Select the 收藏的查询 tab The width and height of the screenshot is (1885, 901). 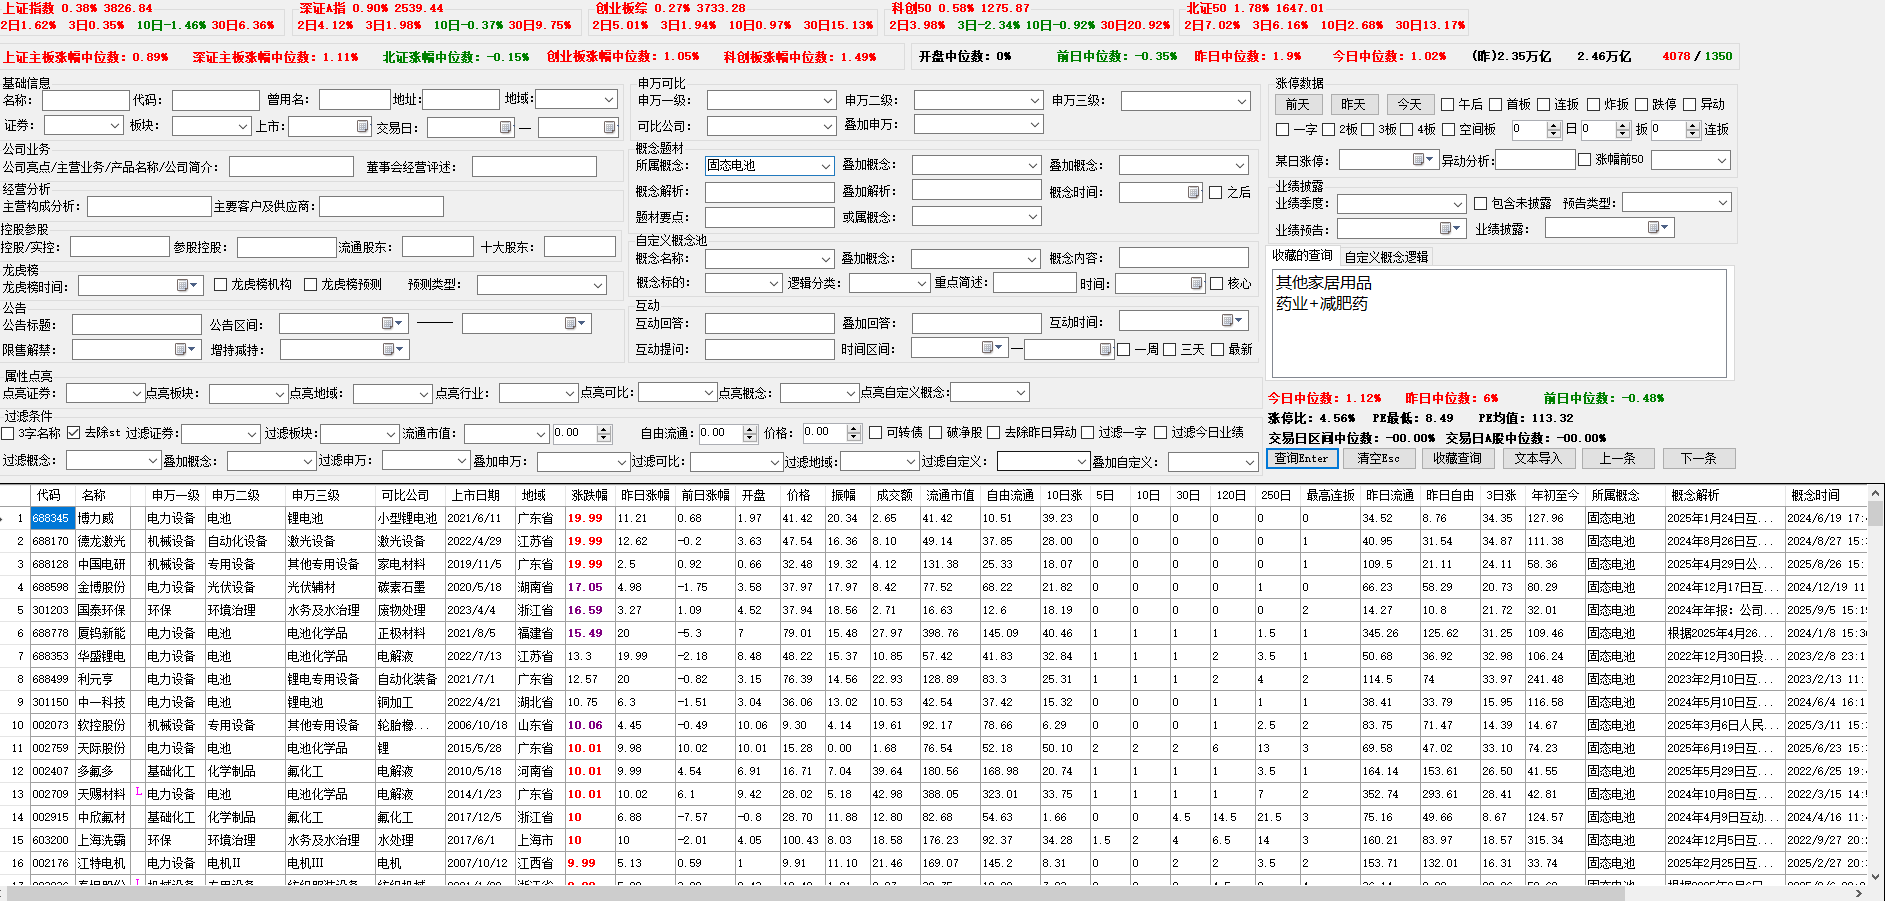[1302, 256]
